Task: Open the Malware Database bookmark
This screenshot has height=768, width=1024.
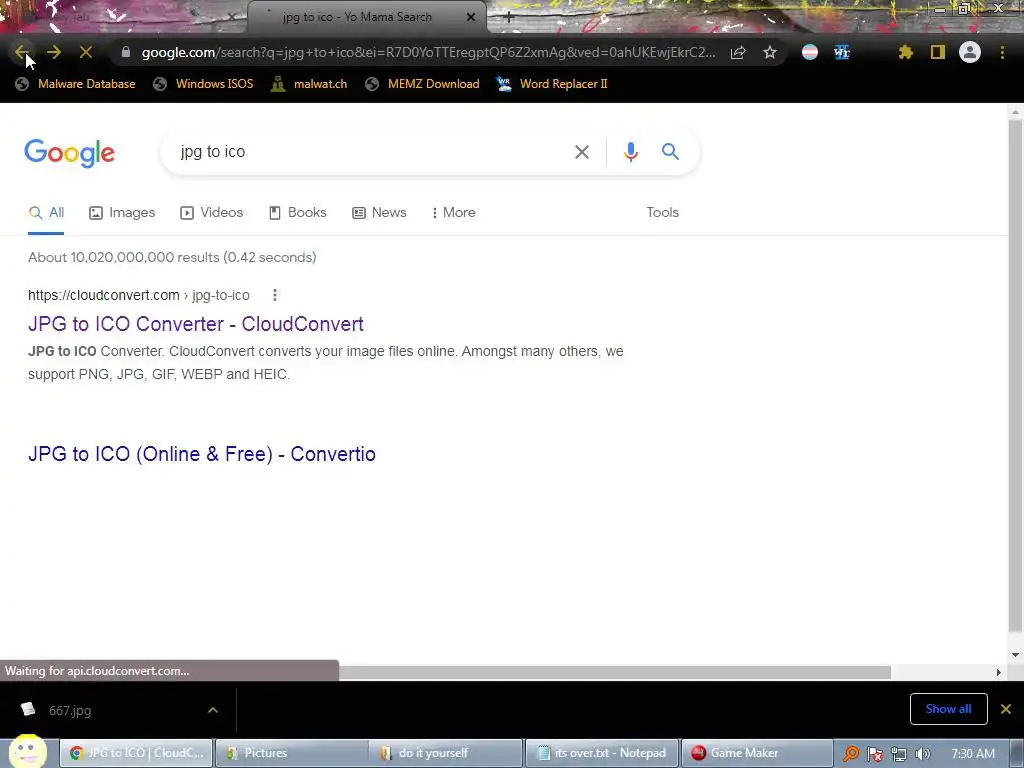Action: pos(75,84)
